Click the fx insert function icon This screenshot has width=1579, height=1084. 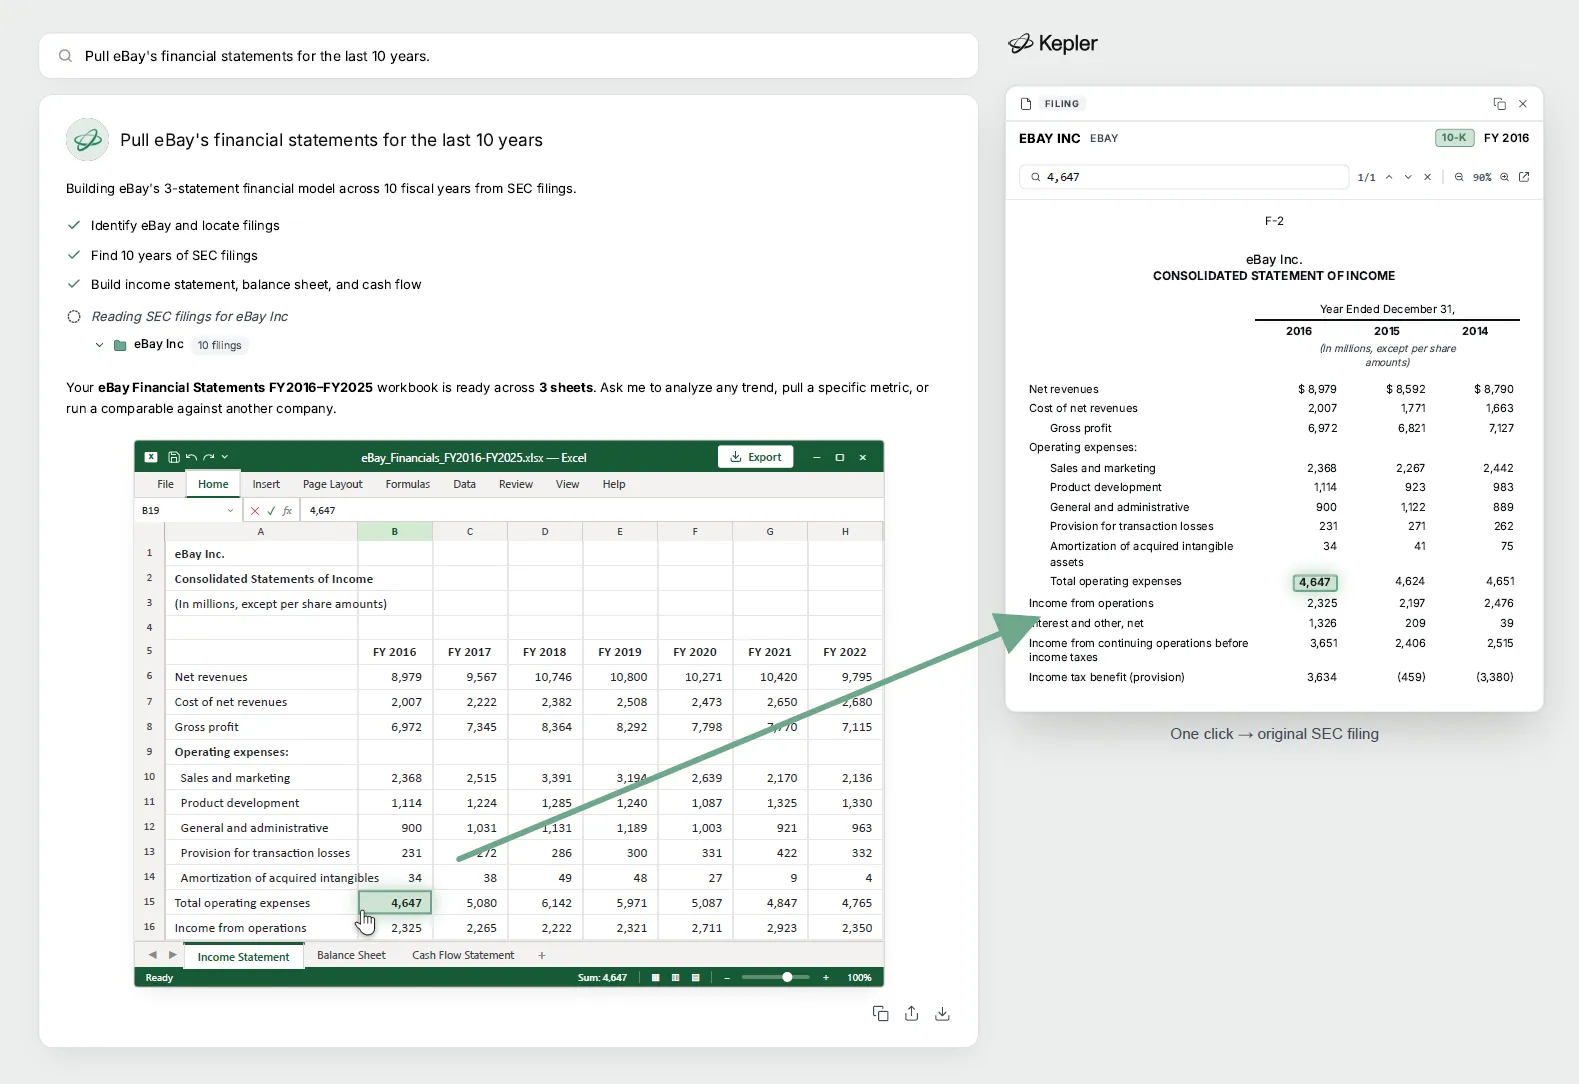click(287, 510)
